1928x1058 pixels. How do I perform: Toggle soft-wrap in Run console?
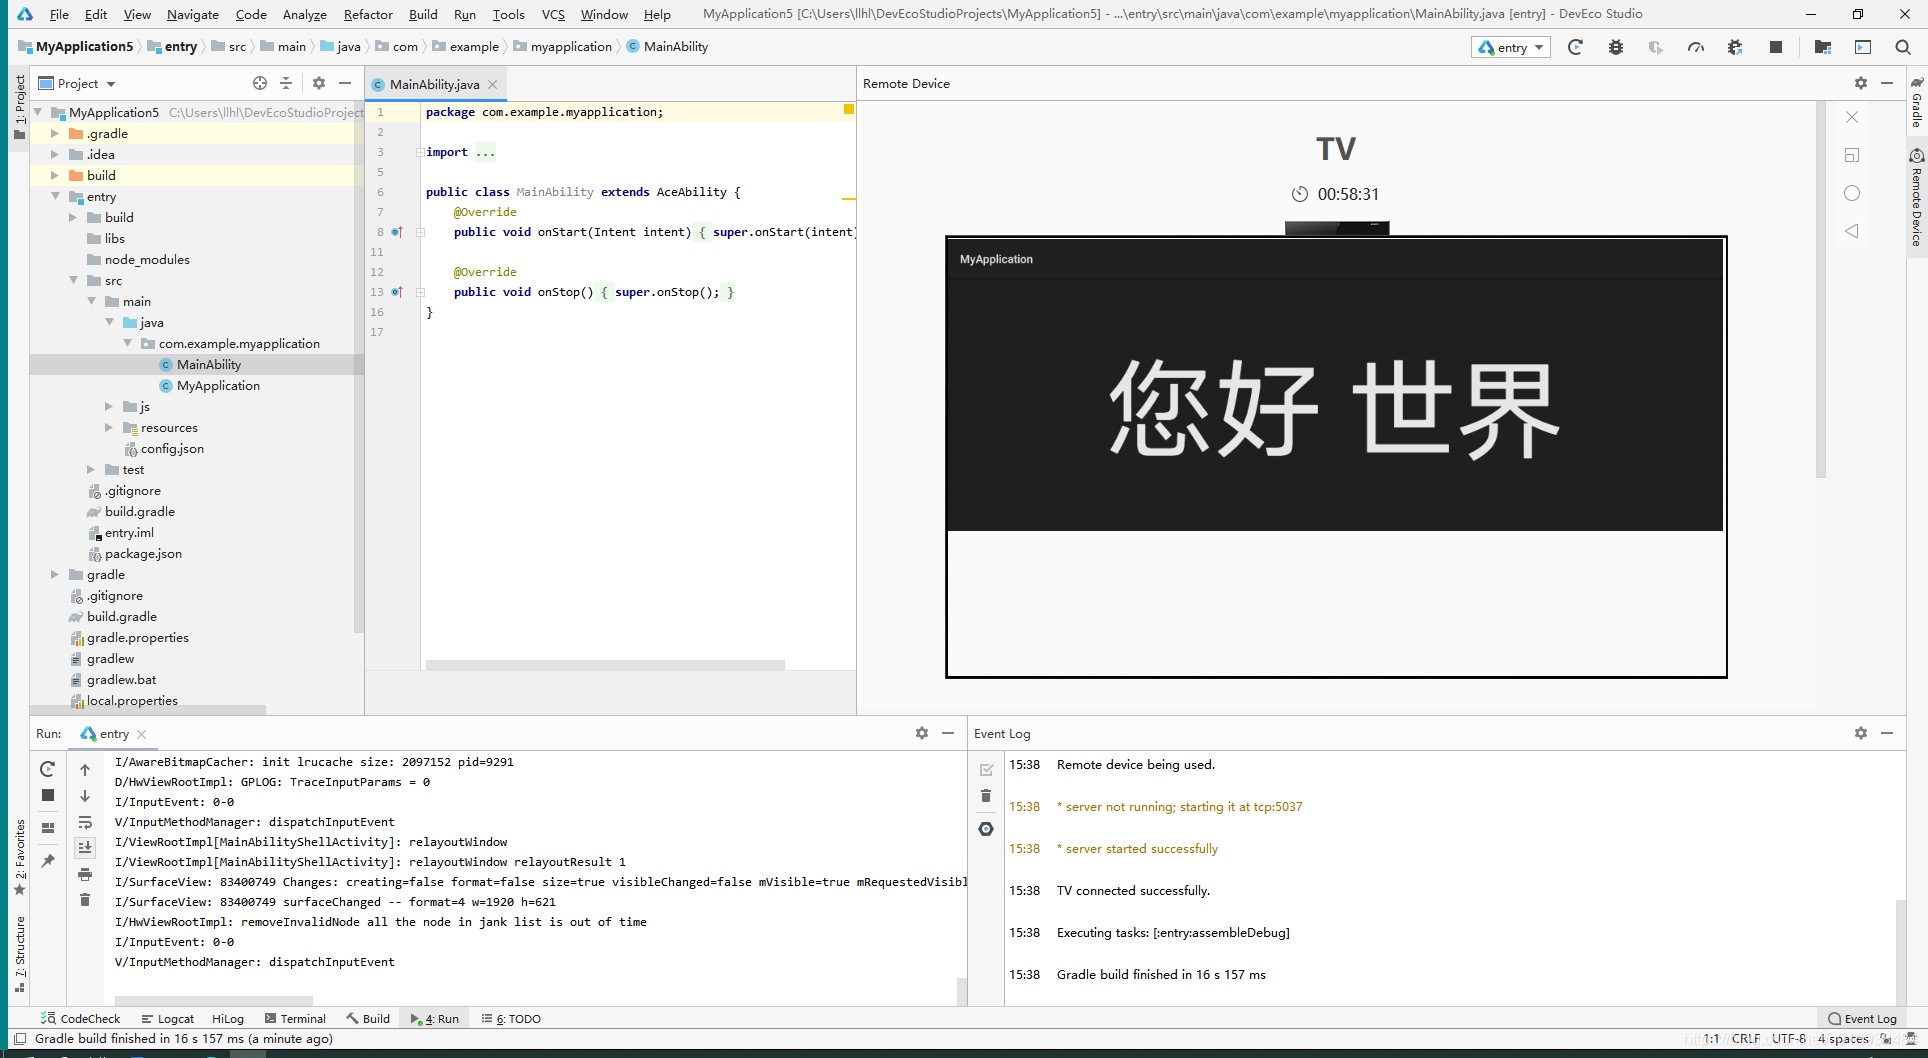(85, 822)
